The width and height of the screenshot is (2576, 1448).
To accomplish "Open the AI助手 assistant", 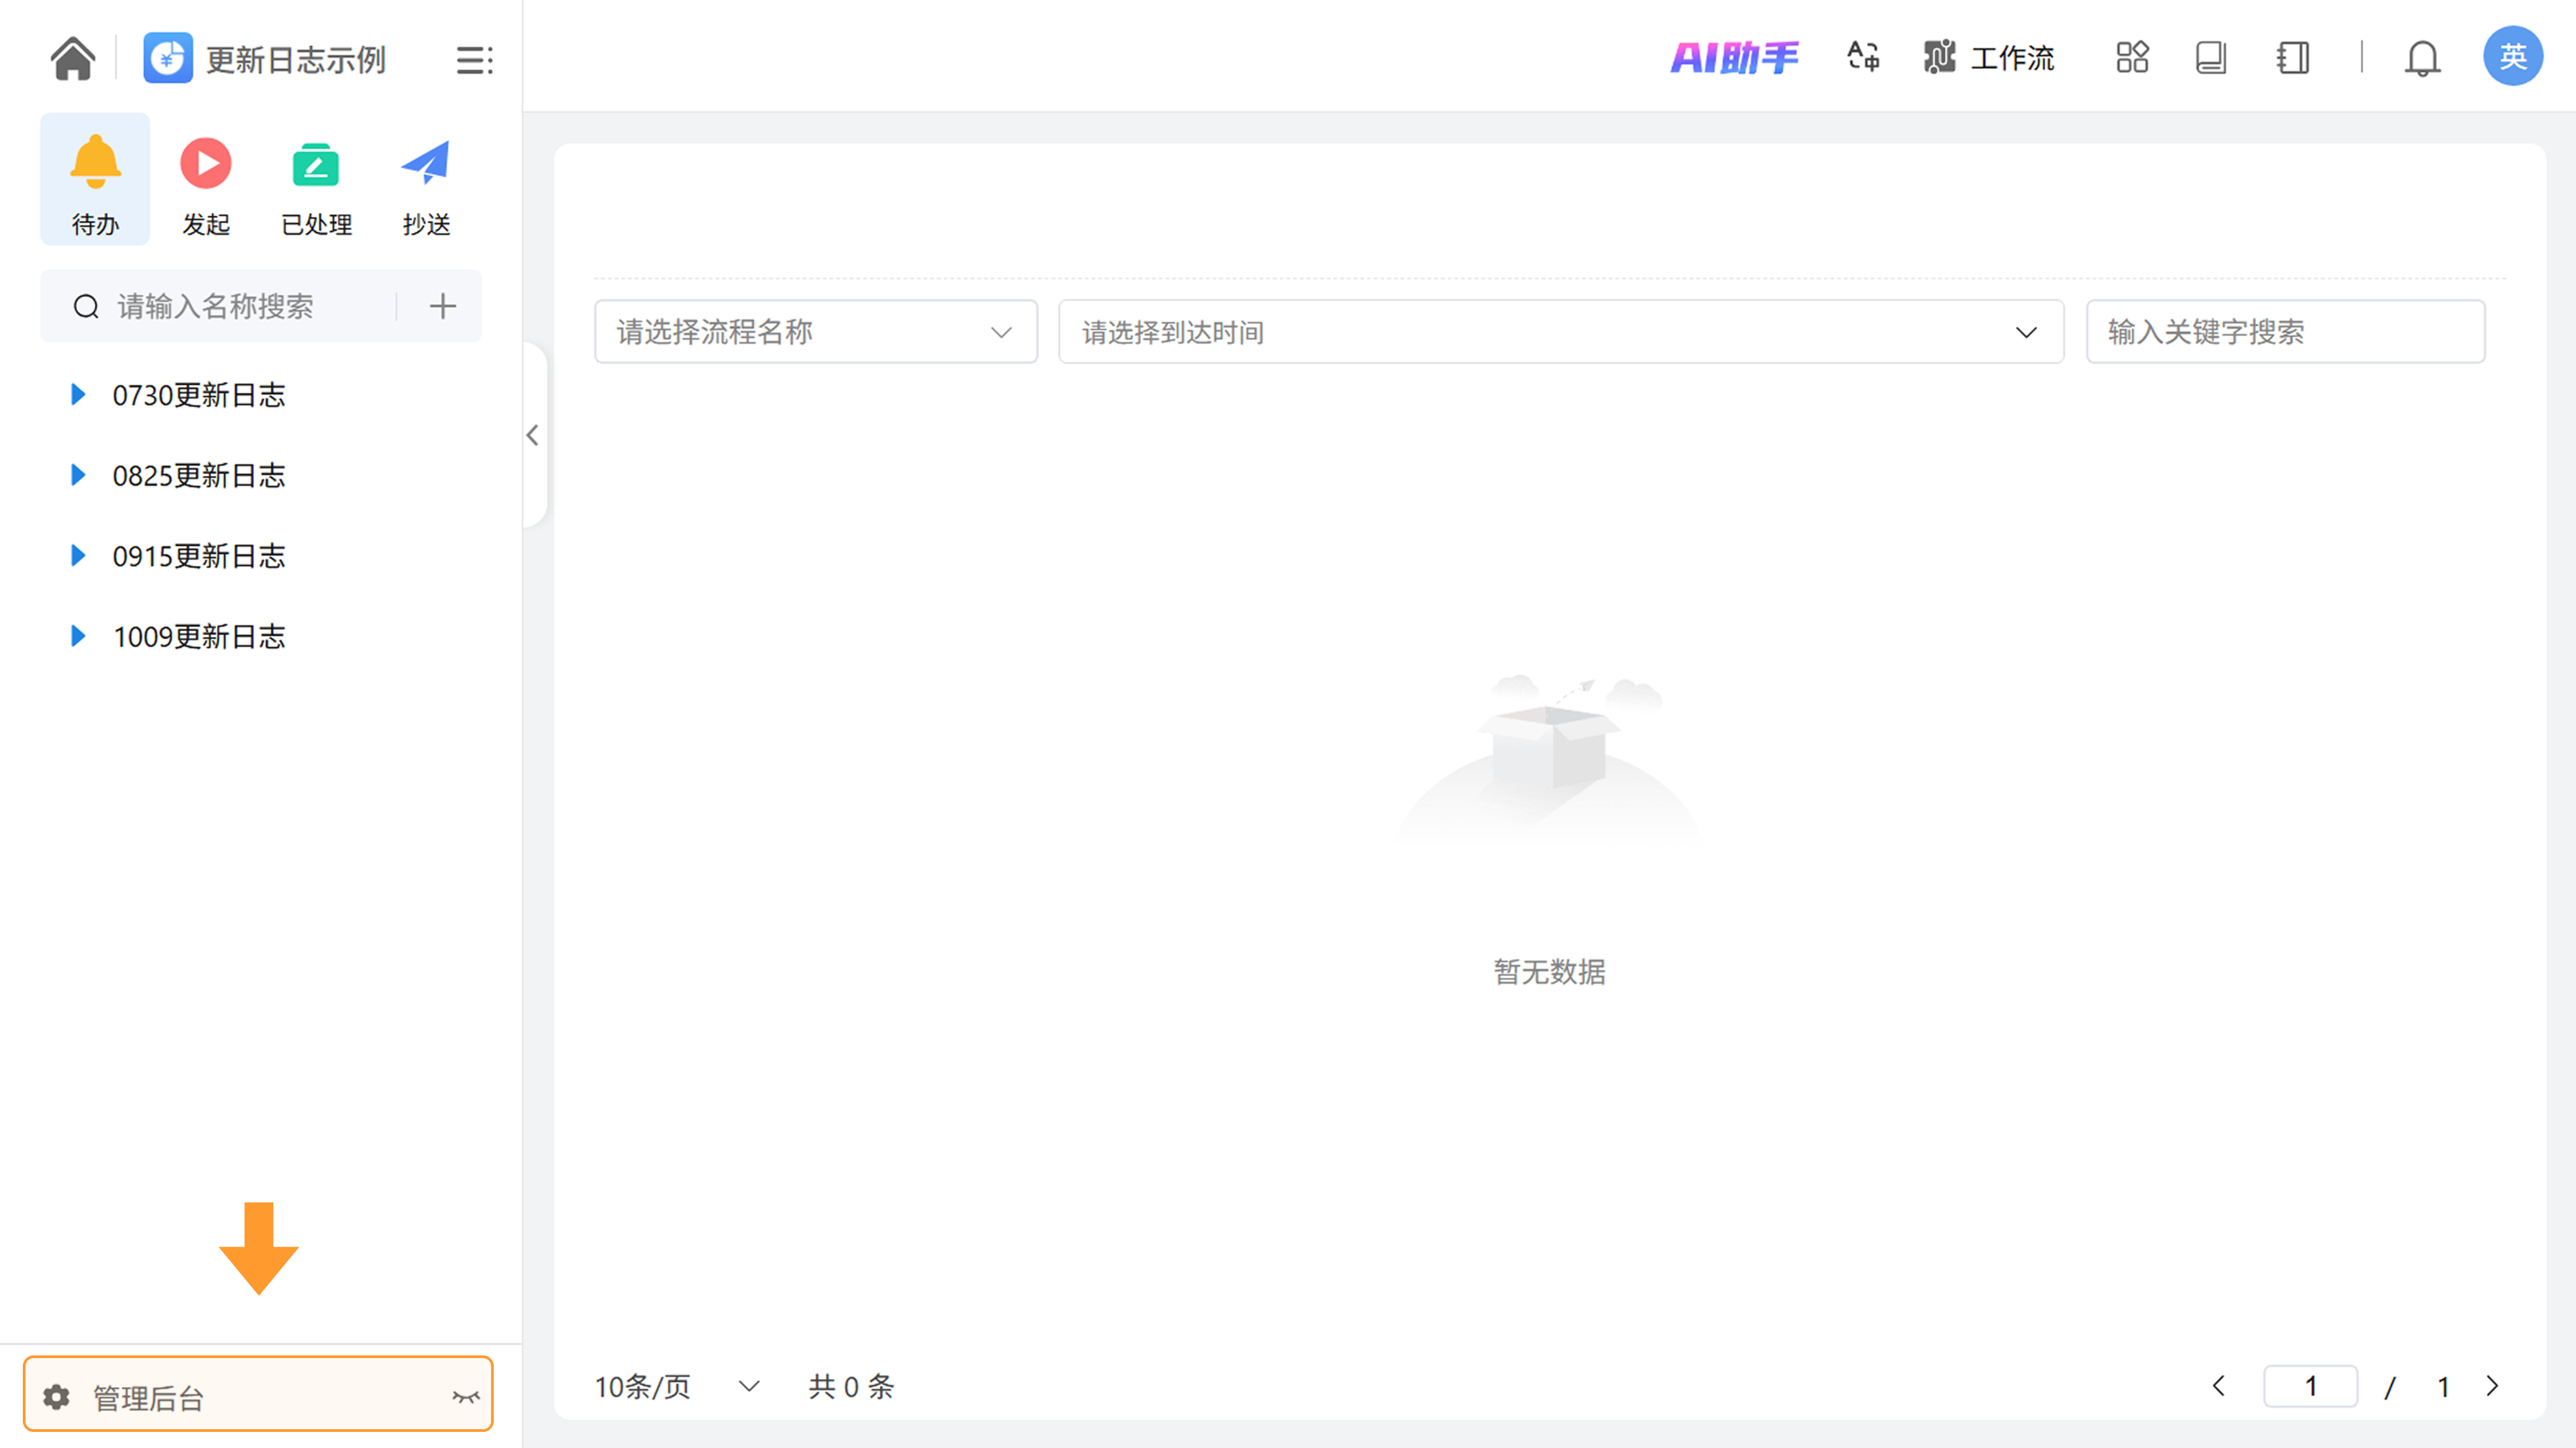I will [1734, 57].
